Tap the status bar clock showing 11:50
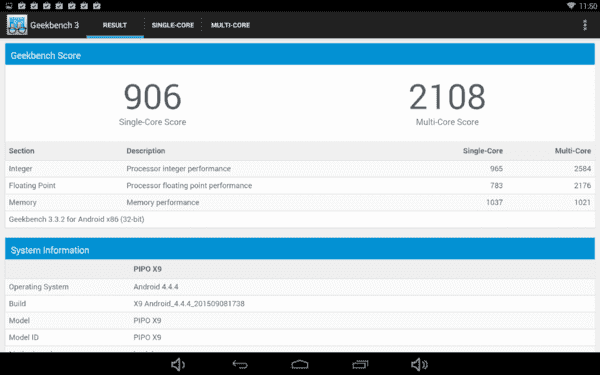The height and width of the screenshot is (375, 600). tap(588, 6)
